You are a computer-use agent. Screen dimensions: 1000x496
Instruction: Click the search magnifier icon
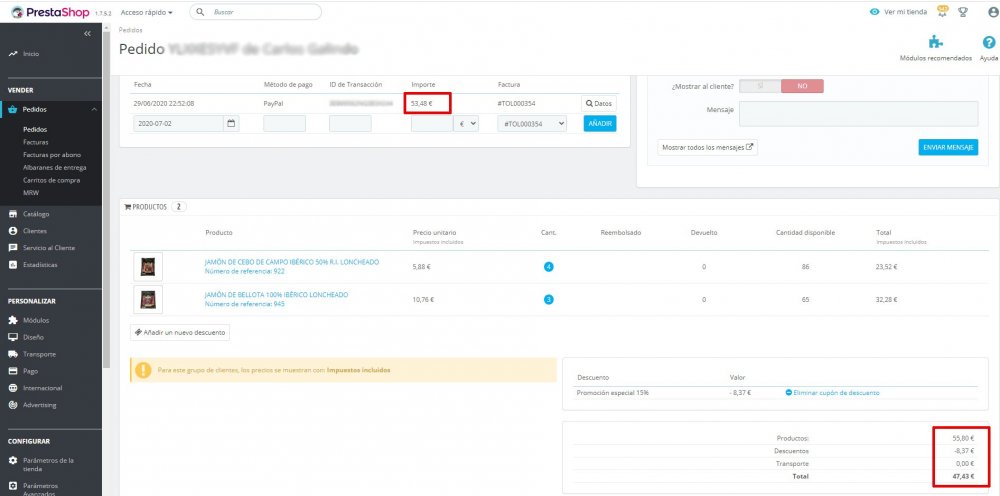pos(200,12)
